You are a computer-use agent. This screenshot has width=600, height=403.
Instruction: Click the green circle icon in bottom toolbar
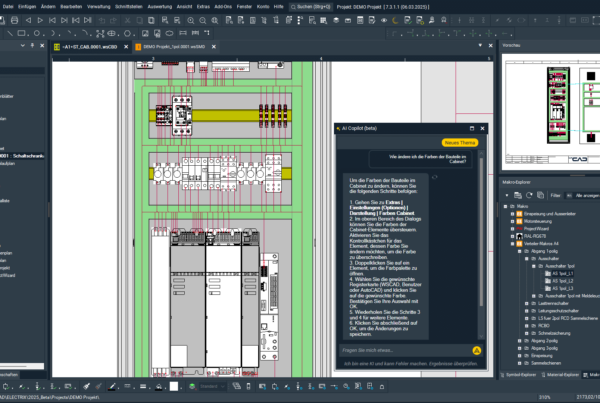point(193,384)
